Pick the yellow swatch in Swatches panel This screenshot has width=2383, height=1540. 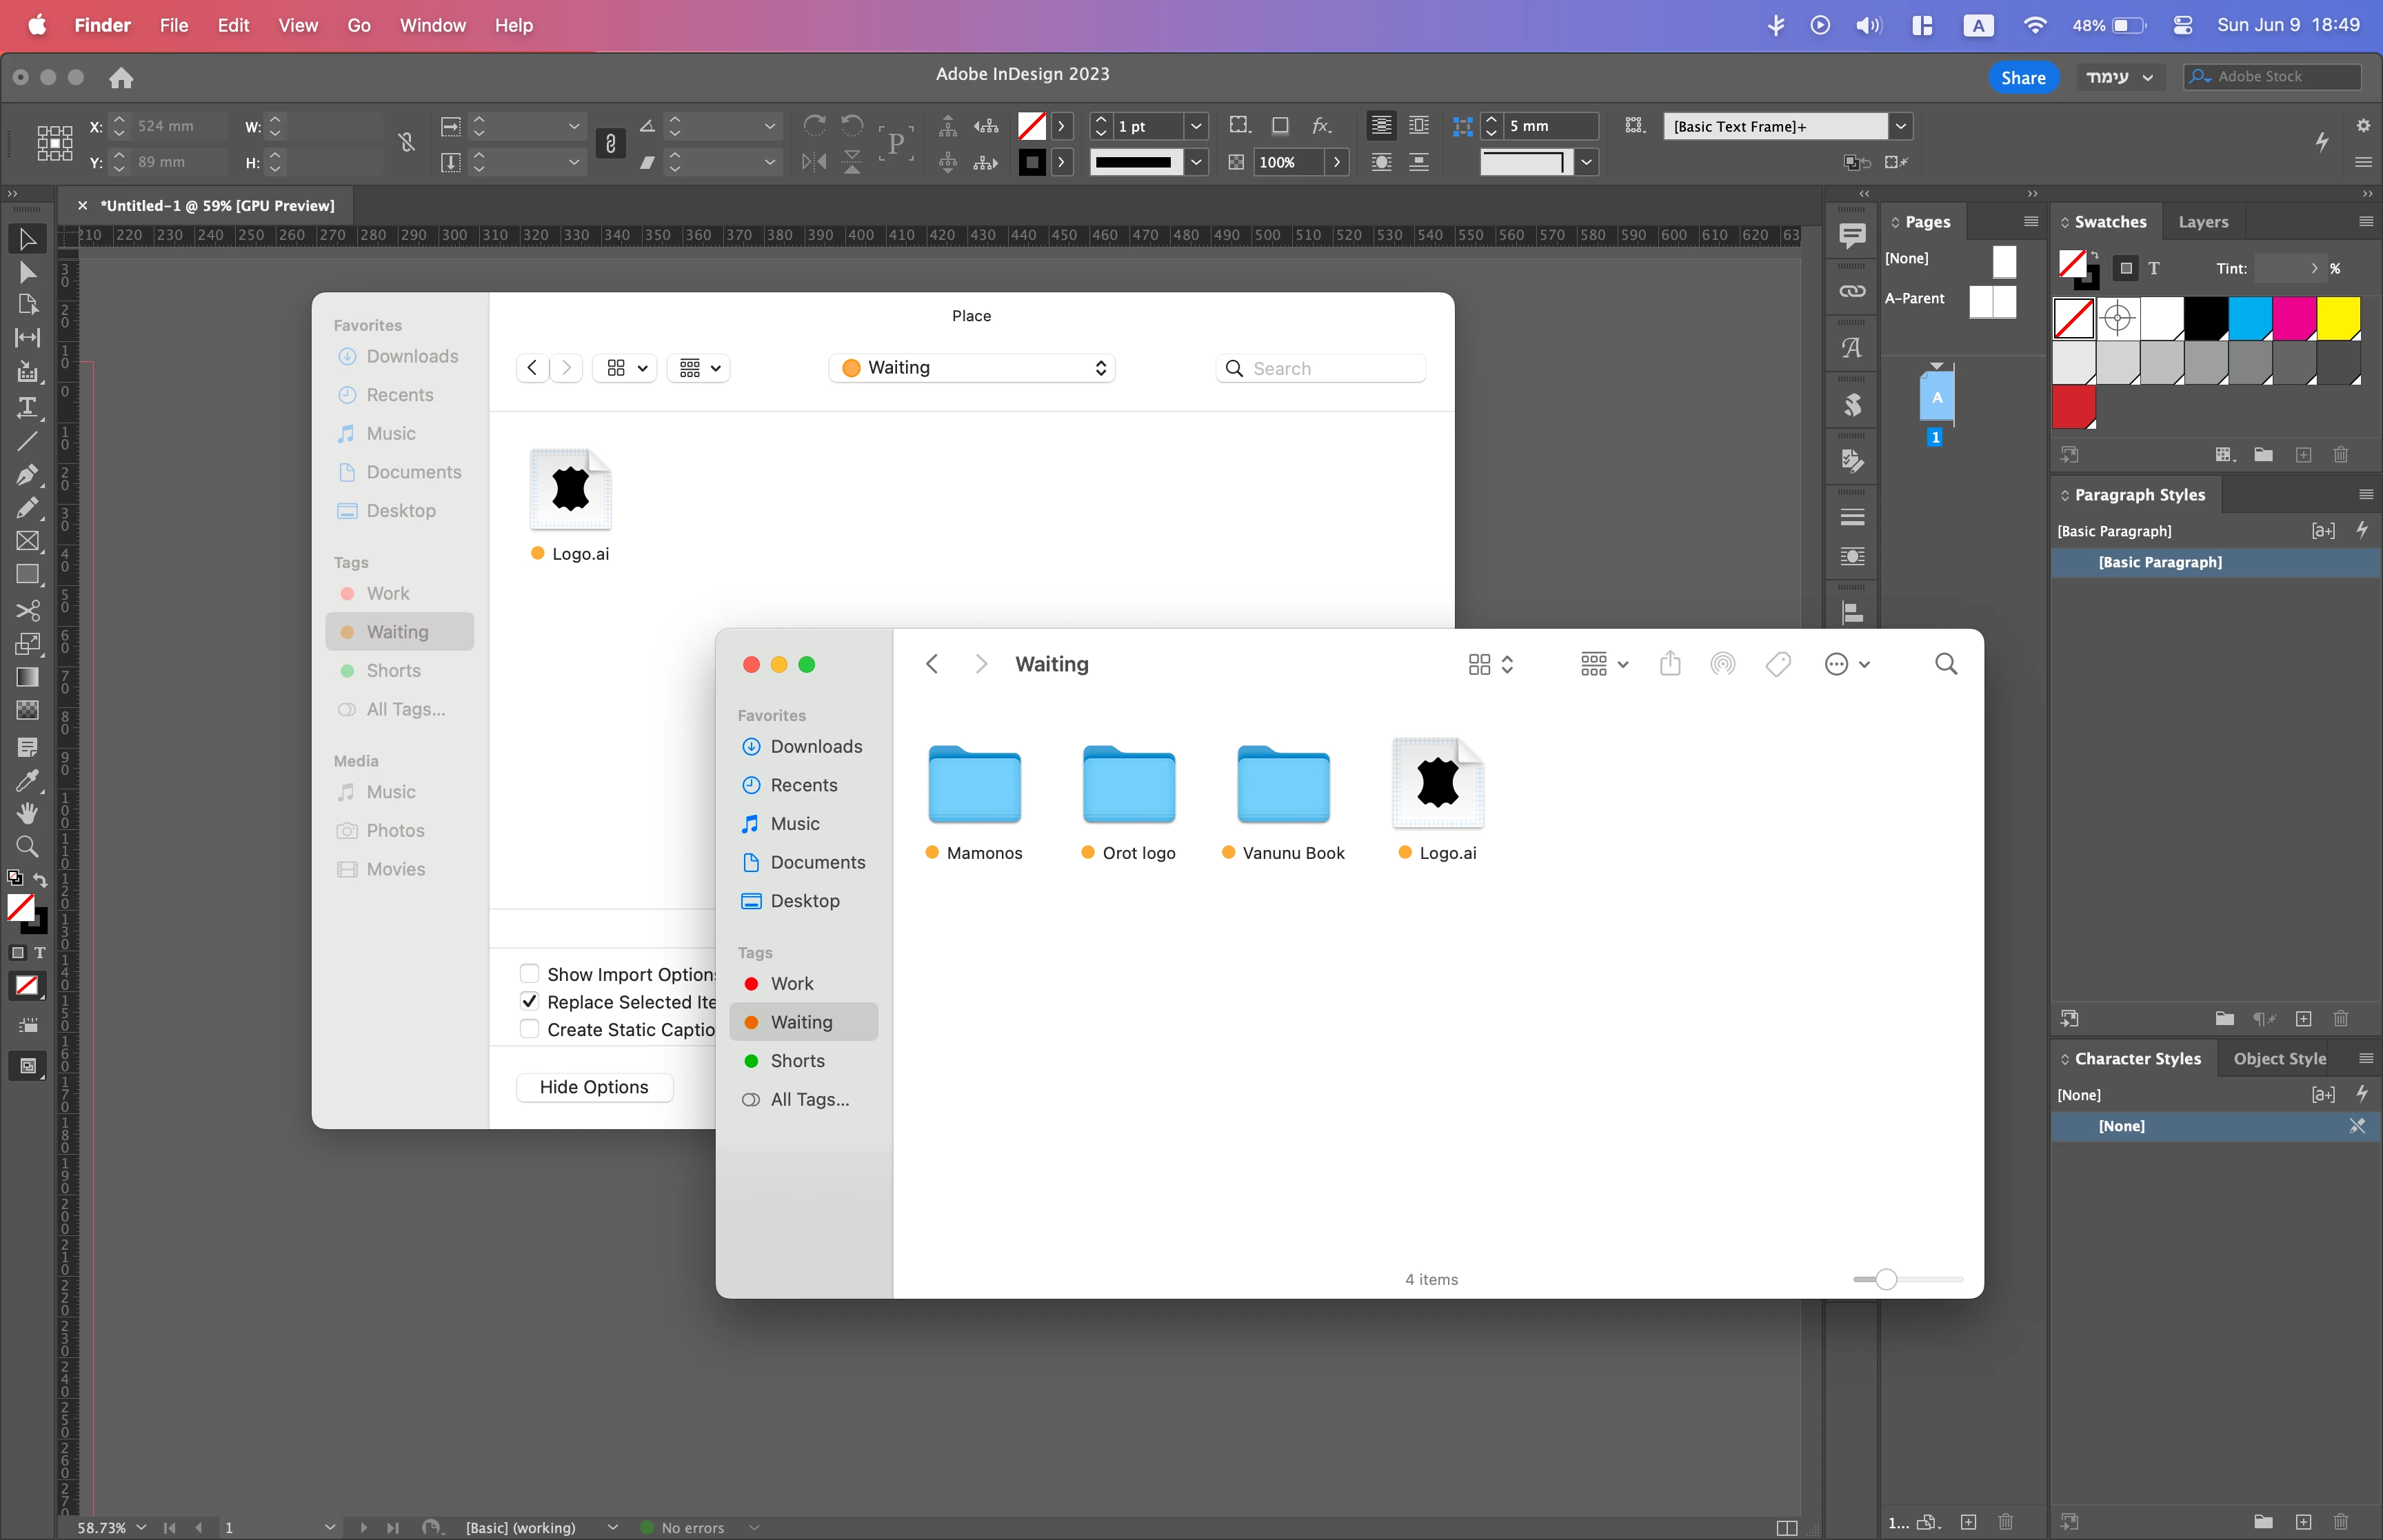2338,318
